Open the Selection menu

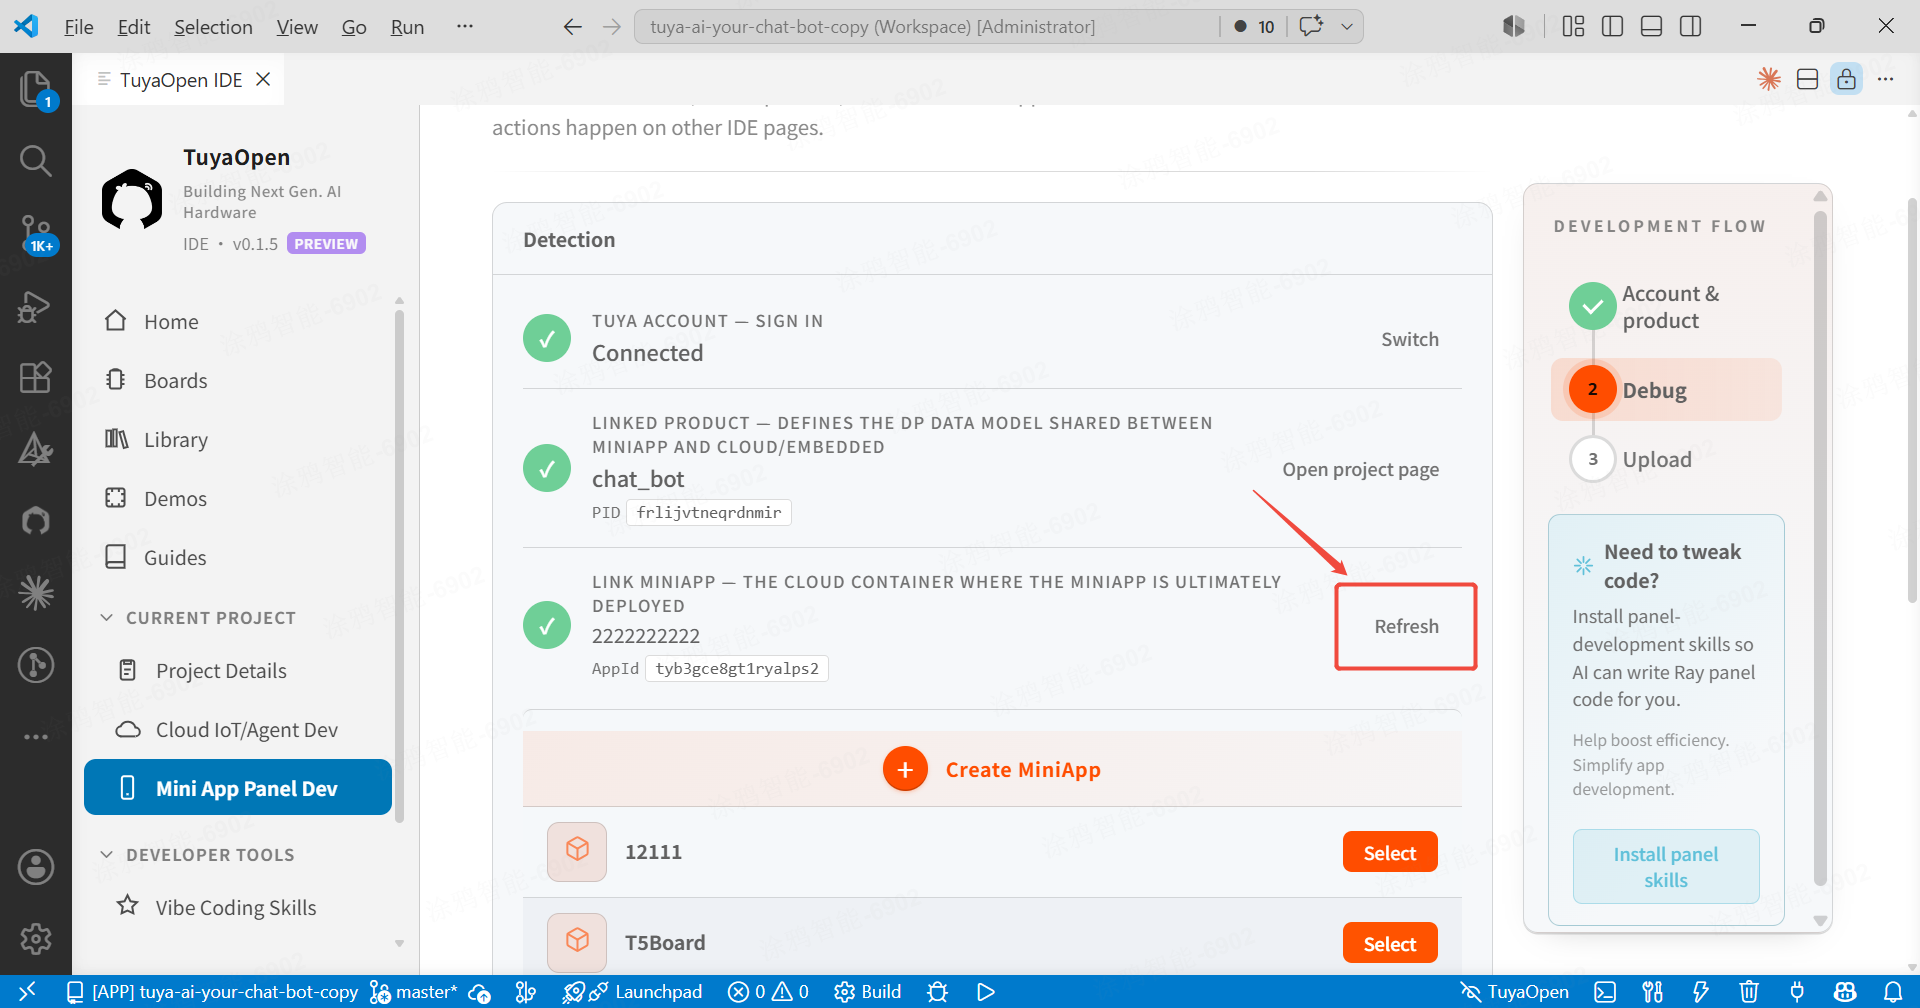(213, 27)
